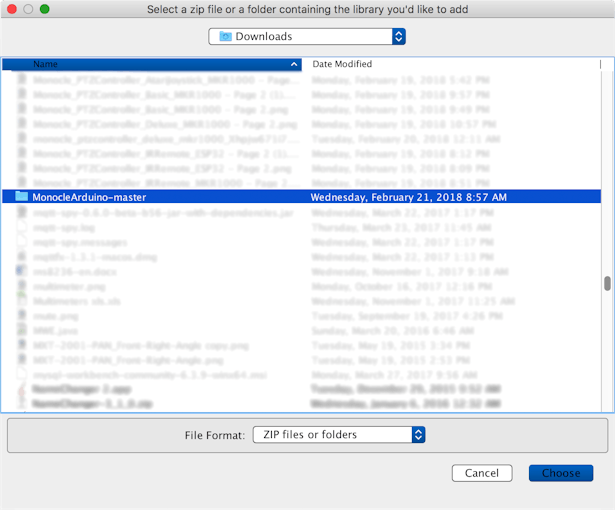Select the MonocleArduino-master folder row

301,197
